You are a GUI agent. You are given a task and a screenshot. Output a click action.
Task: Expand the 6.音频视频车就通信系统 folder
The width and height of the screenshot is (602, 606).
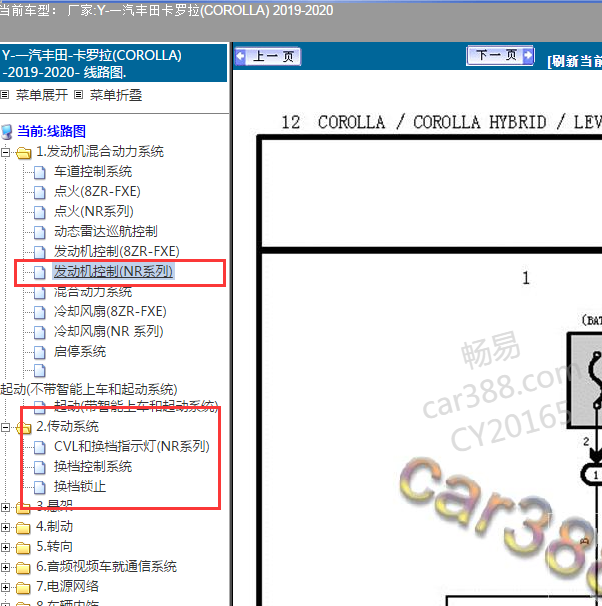(x=5, y=568)
